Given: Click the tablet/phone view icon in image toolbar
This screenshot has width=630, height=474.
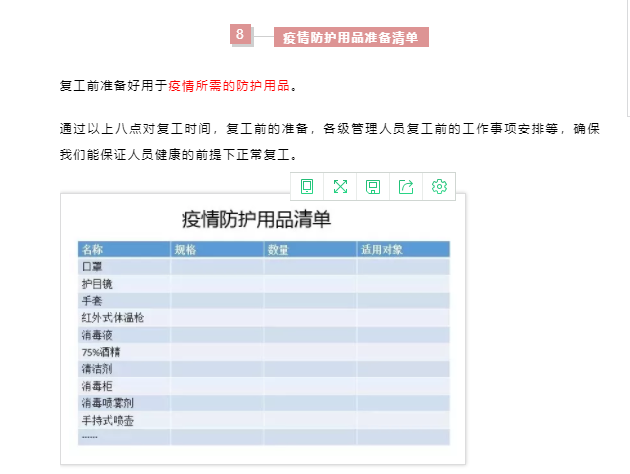Looking at the screenshot, I should point(307,187).
